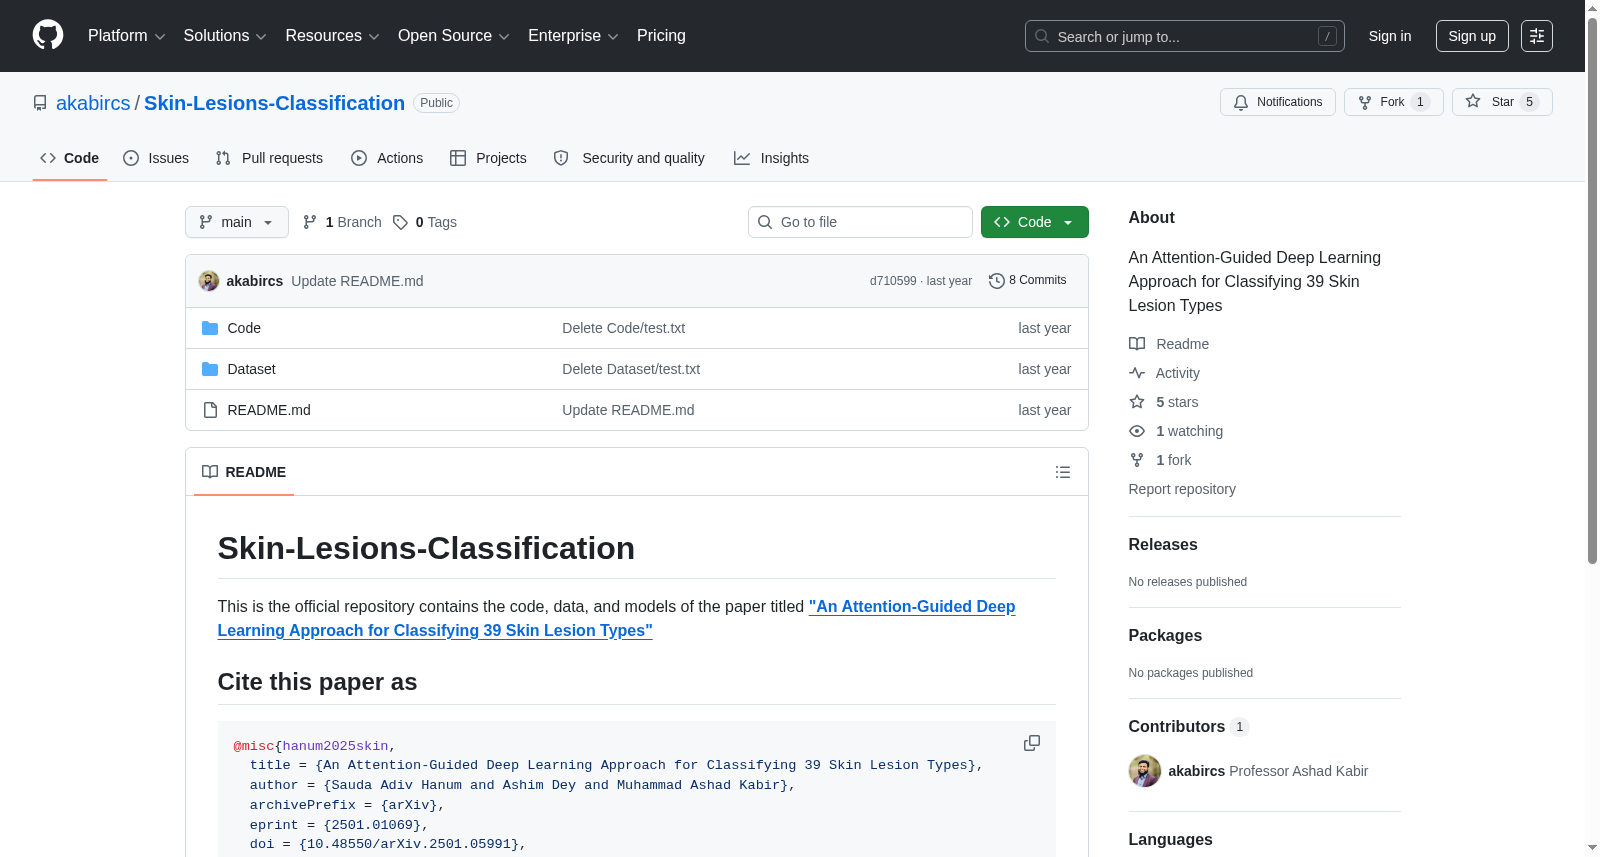Image resolution: width=1600 pixels, height=857 pixels.
Task: Click Report repository link
Action: click(1182, 489)
